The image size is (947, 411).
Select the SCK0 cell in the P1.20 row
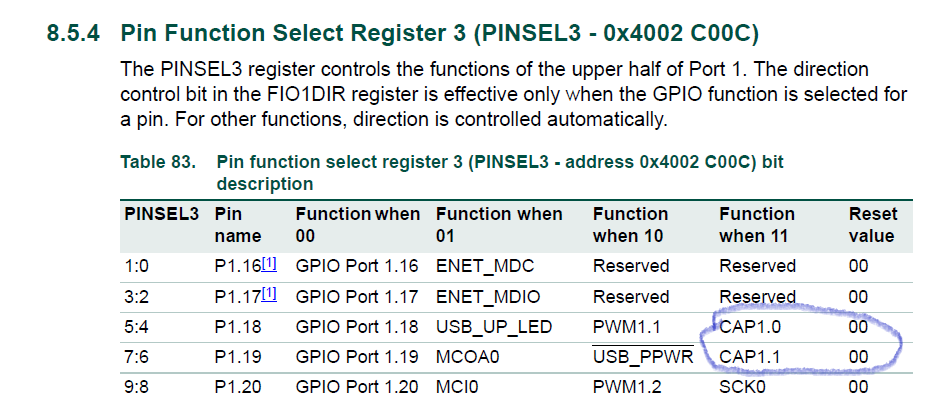pos(741,388)
